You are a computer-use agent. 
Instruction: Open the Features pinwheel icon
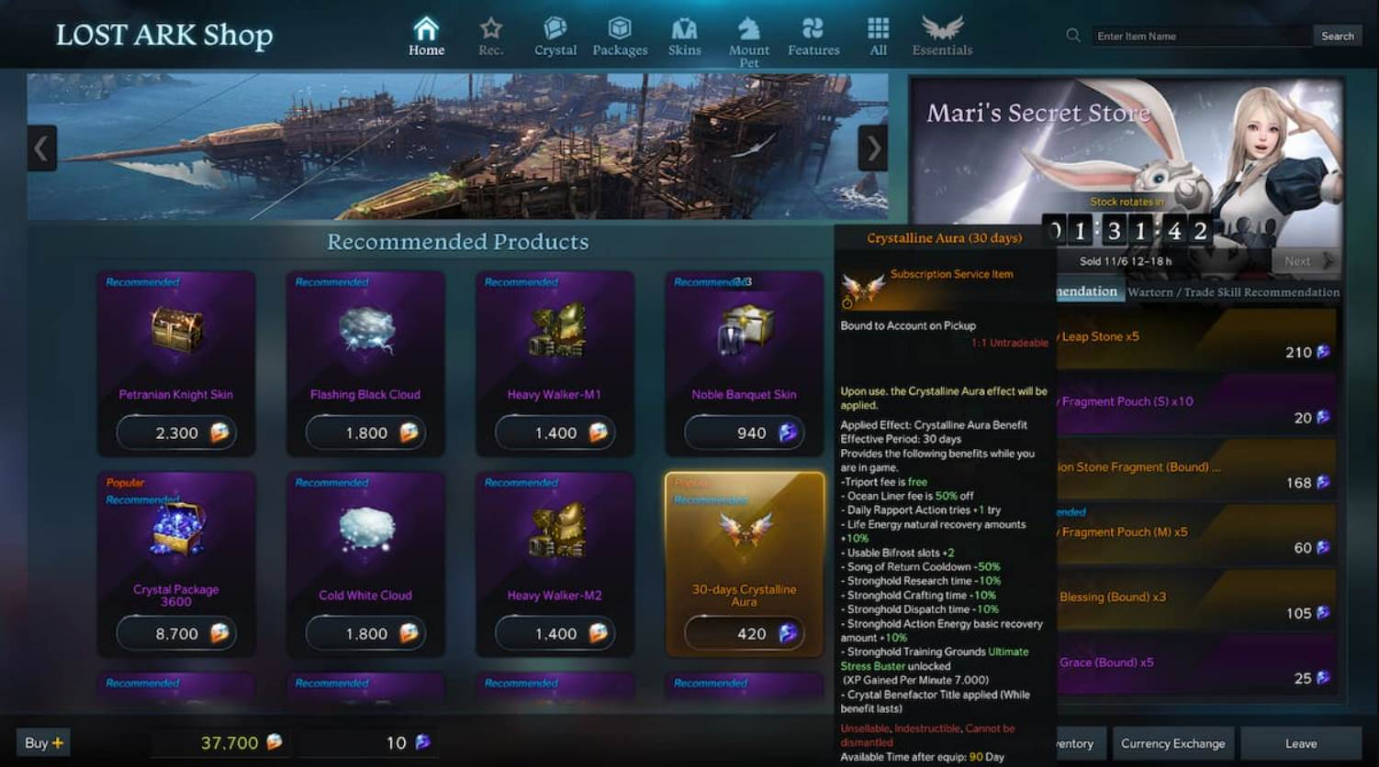click(813, 28)
